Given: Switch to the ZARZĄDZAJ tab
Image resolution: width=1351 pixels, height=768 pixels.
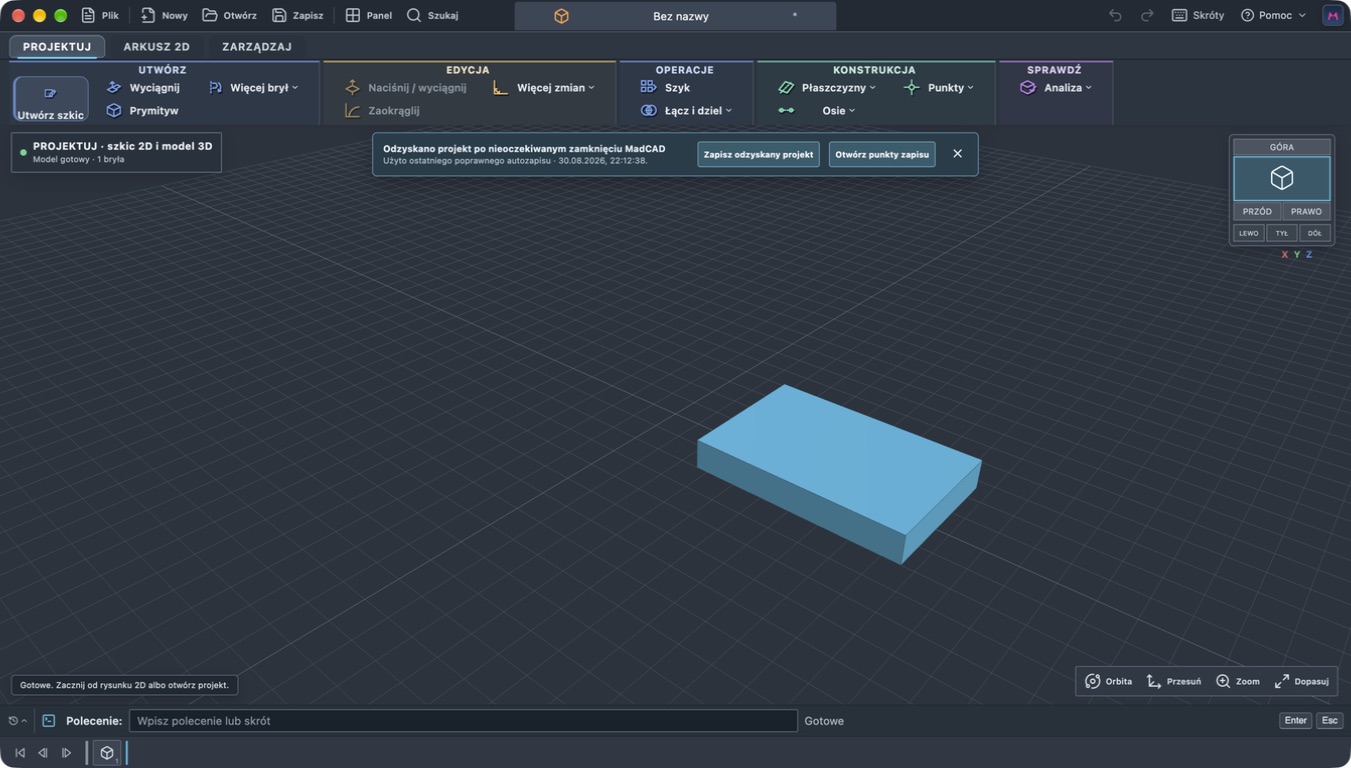Looking at the screenshot, I should 257,46.
